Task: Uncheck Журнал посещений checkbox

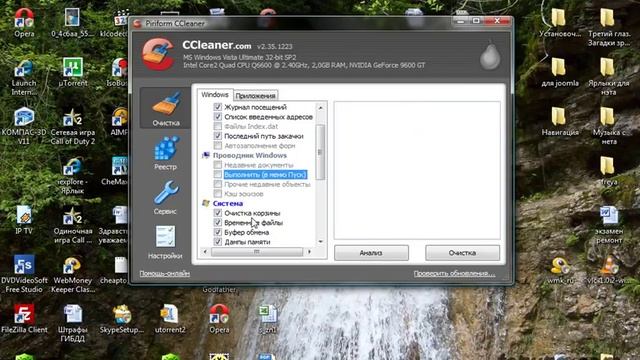Action: (x=218, y=107)
